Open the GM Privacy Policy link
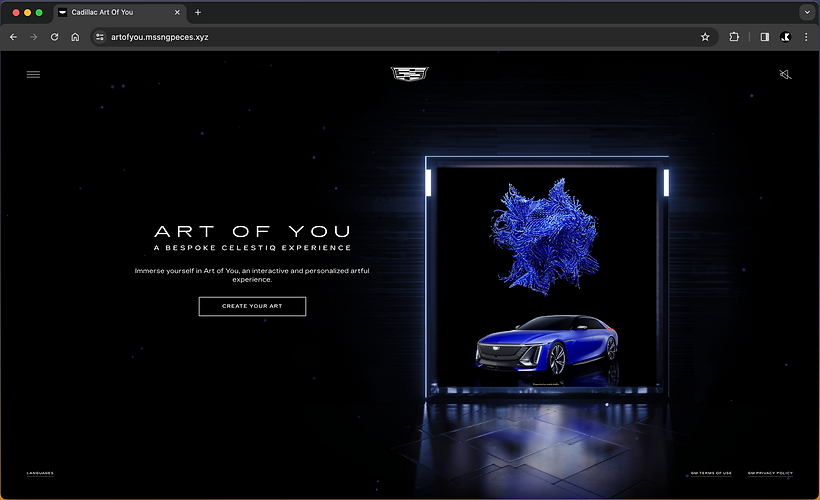 pos(770,473)
